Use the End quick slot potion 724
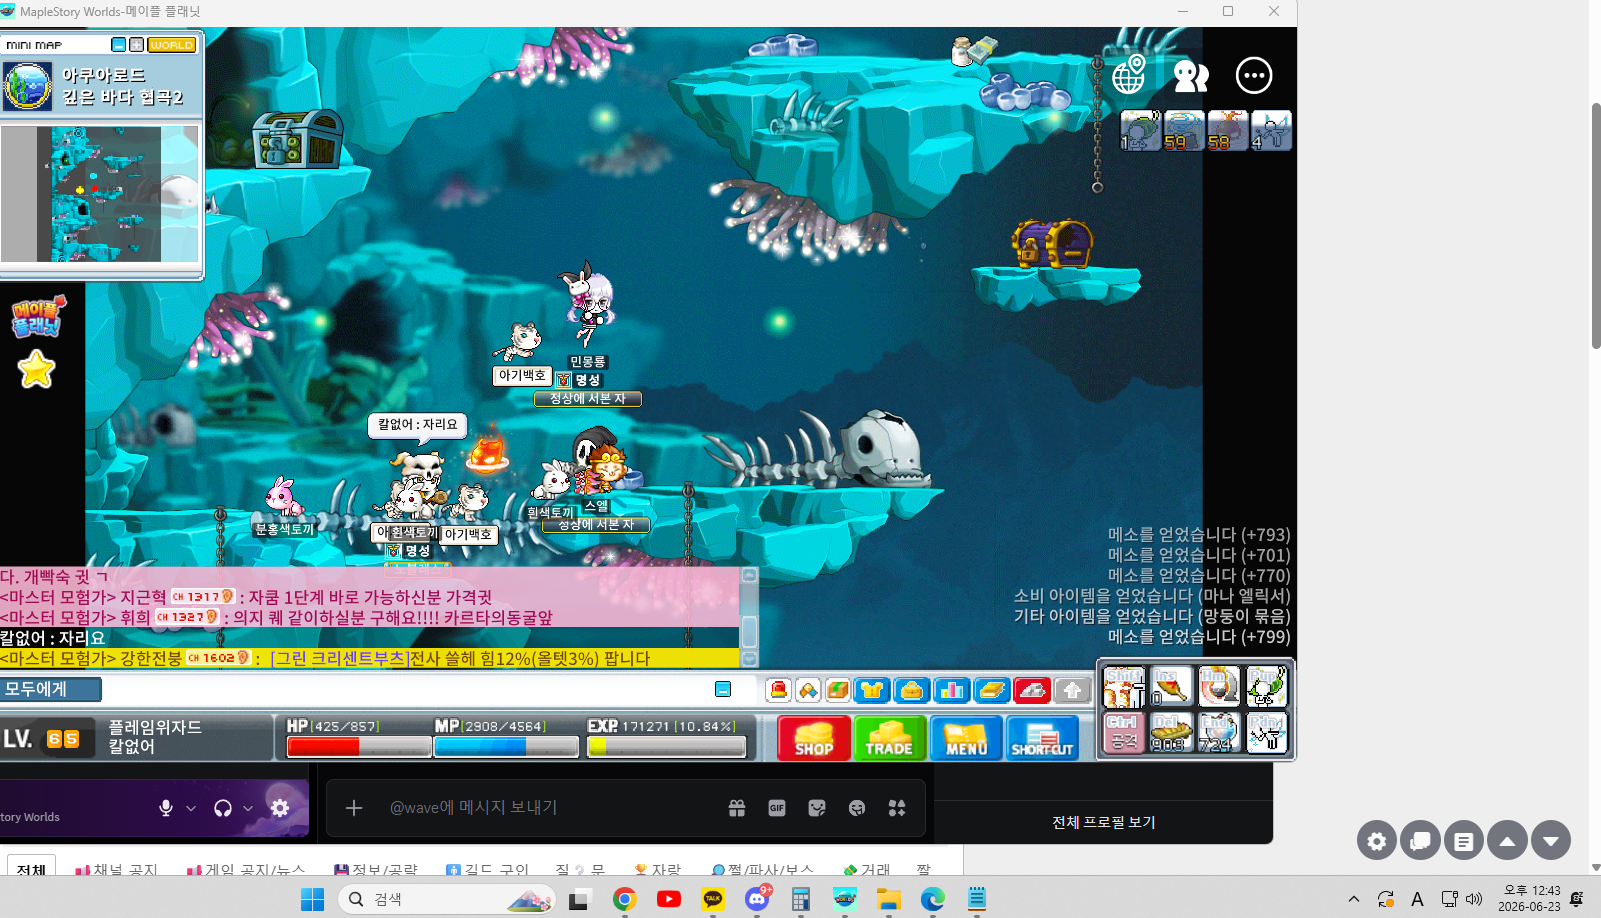The width and height of the screenshot is (1601, 918). 1218,732
